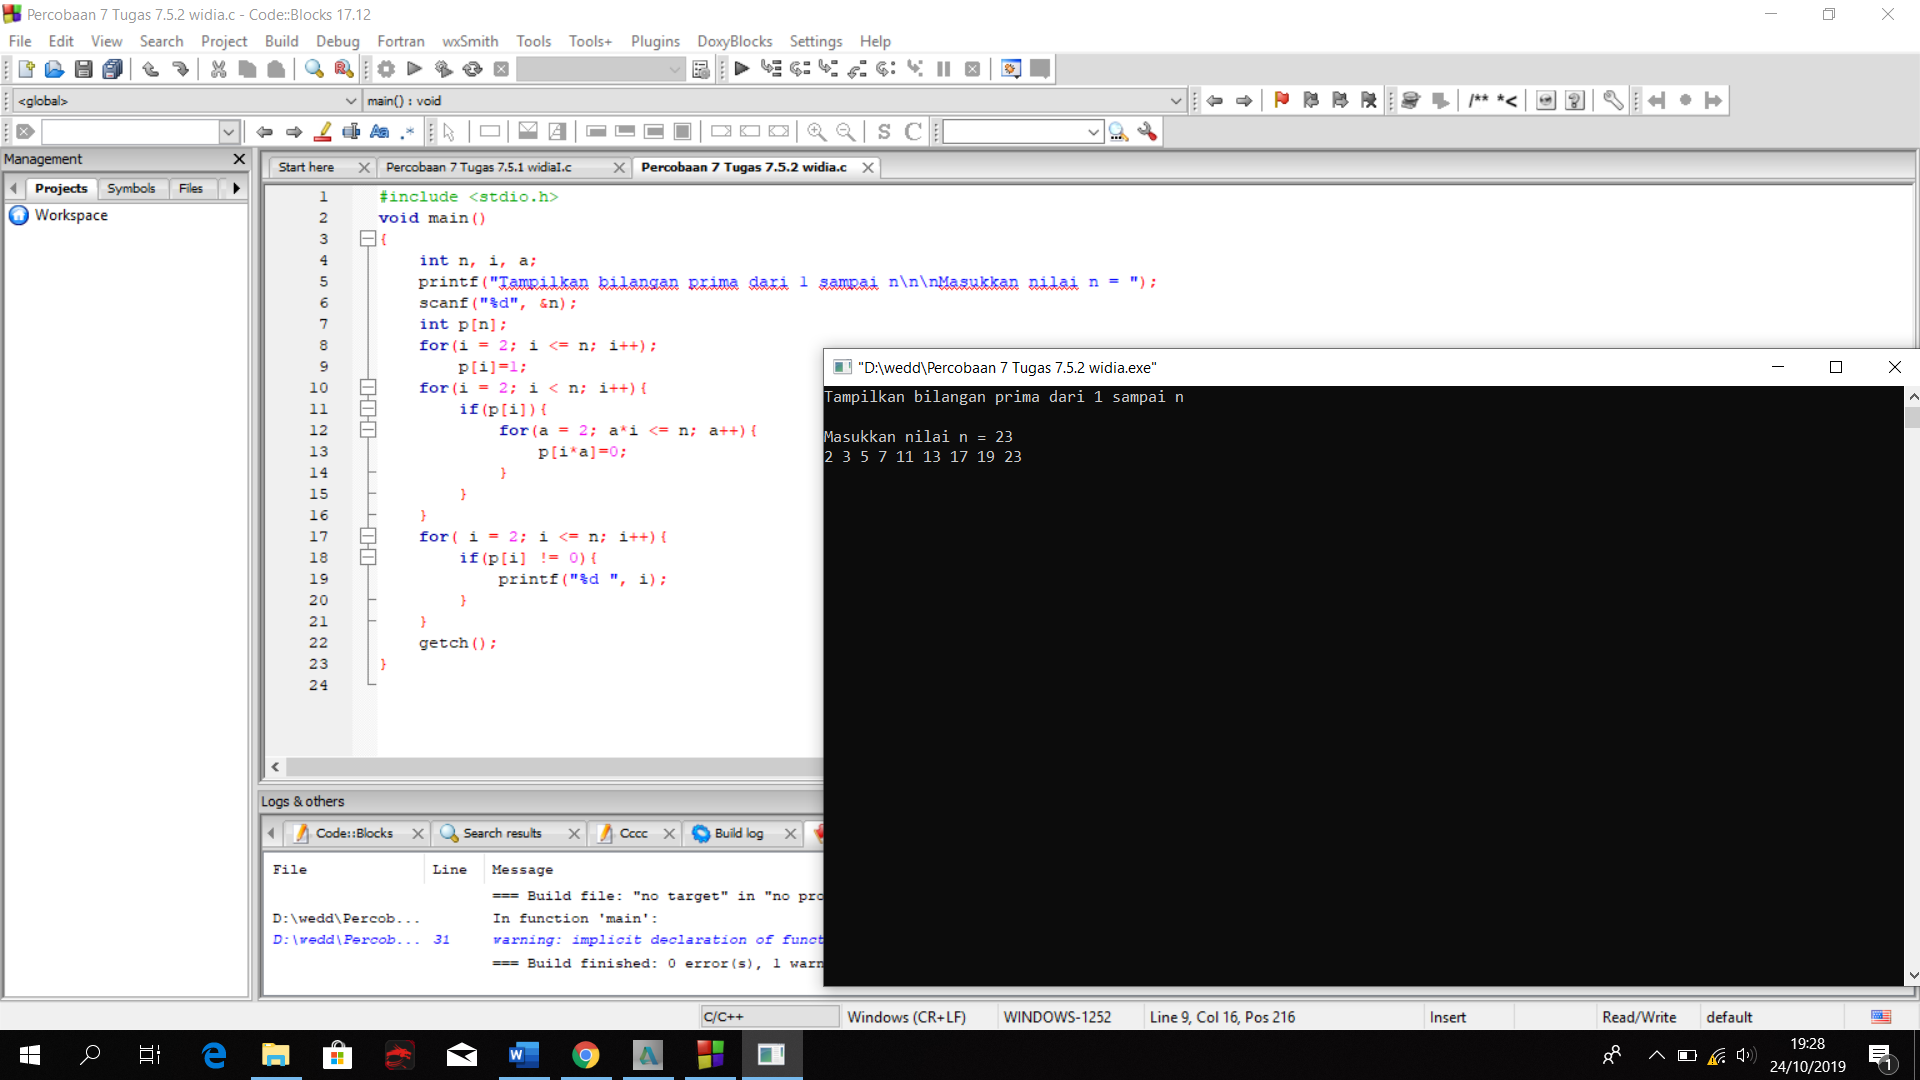Click the Rebuild icon
Viewport: 1920px width, 1080px height.
[472, 69]
